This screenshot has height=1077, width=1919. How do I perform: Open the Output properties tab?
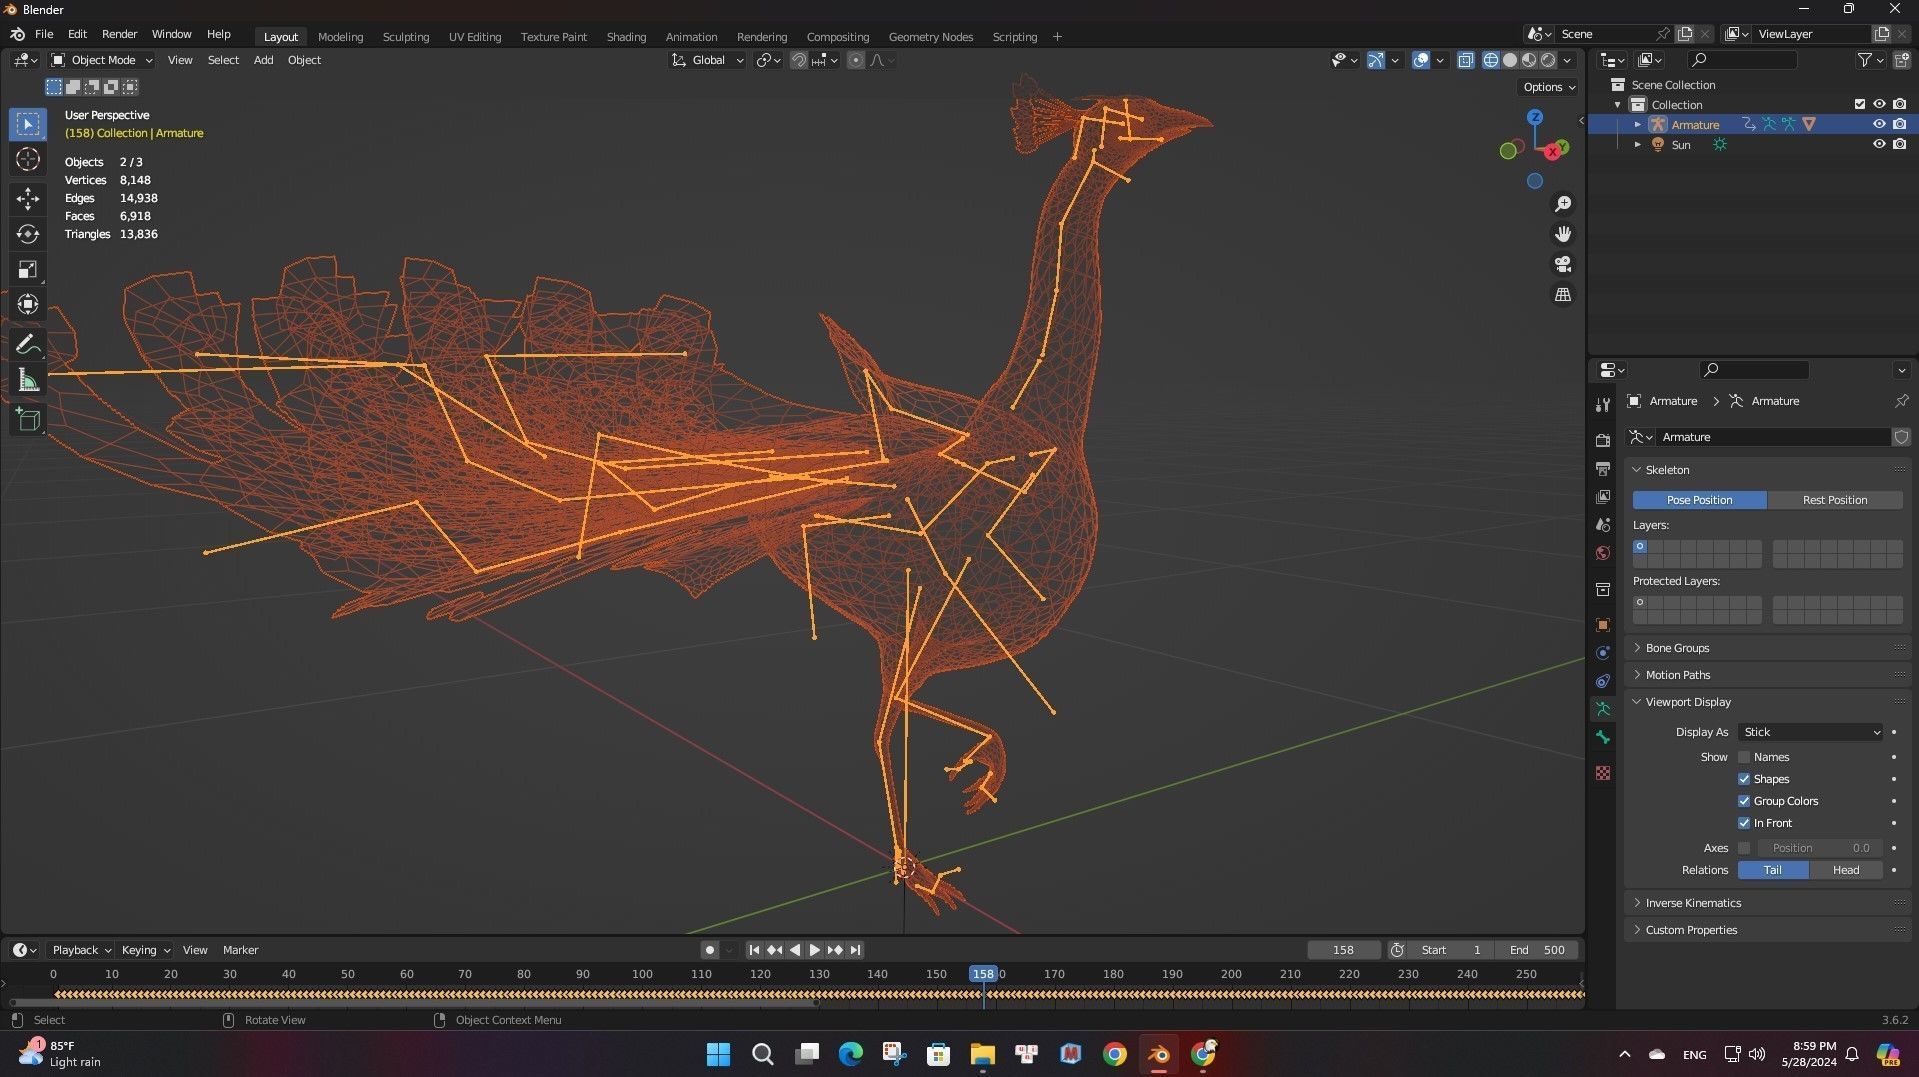(x=1603, y=468)
